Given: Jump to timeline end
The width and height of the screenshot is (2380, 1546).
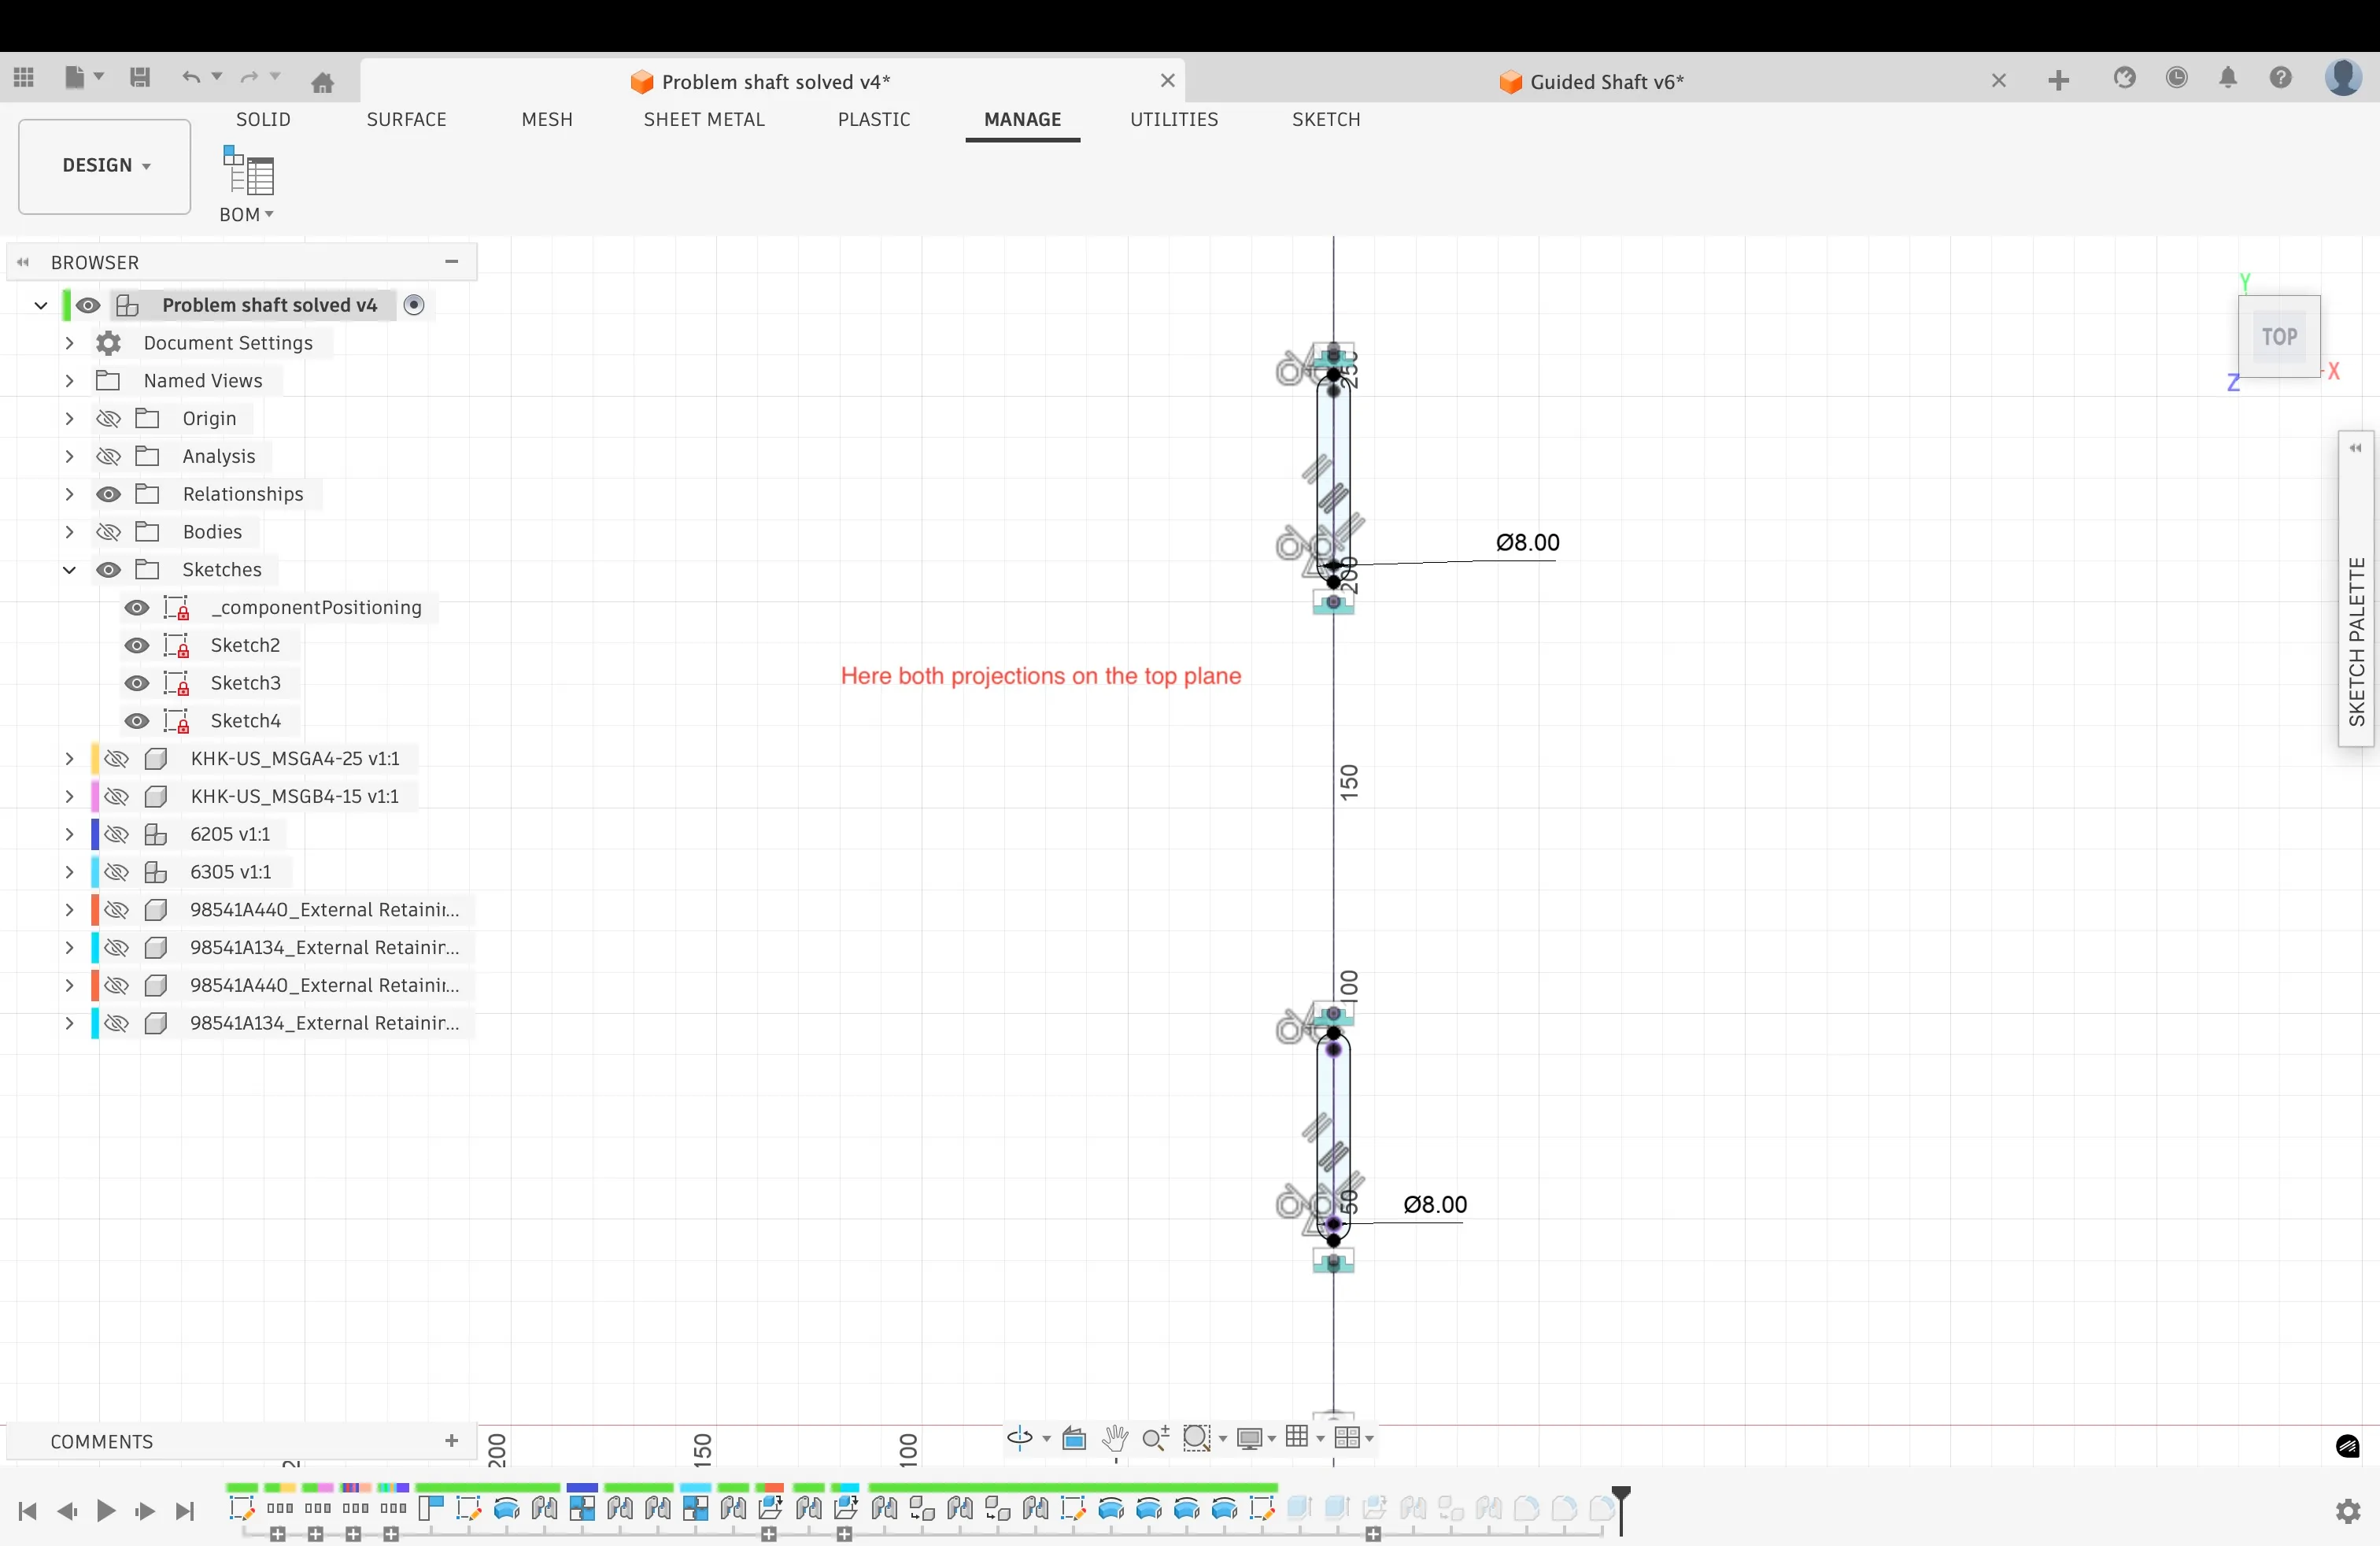Looking at the screenshot, I should (185, 1511).
